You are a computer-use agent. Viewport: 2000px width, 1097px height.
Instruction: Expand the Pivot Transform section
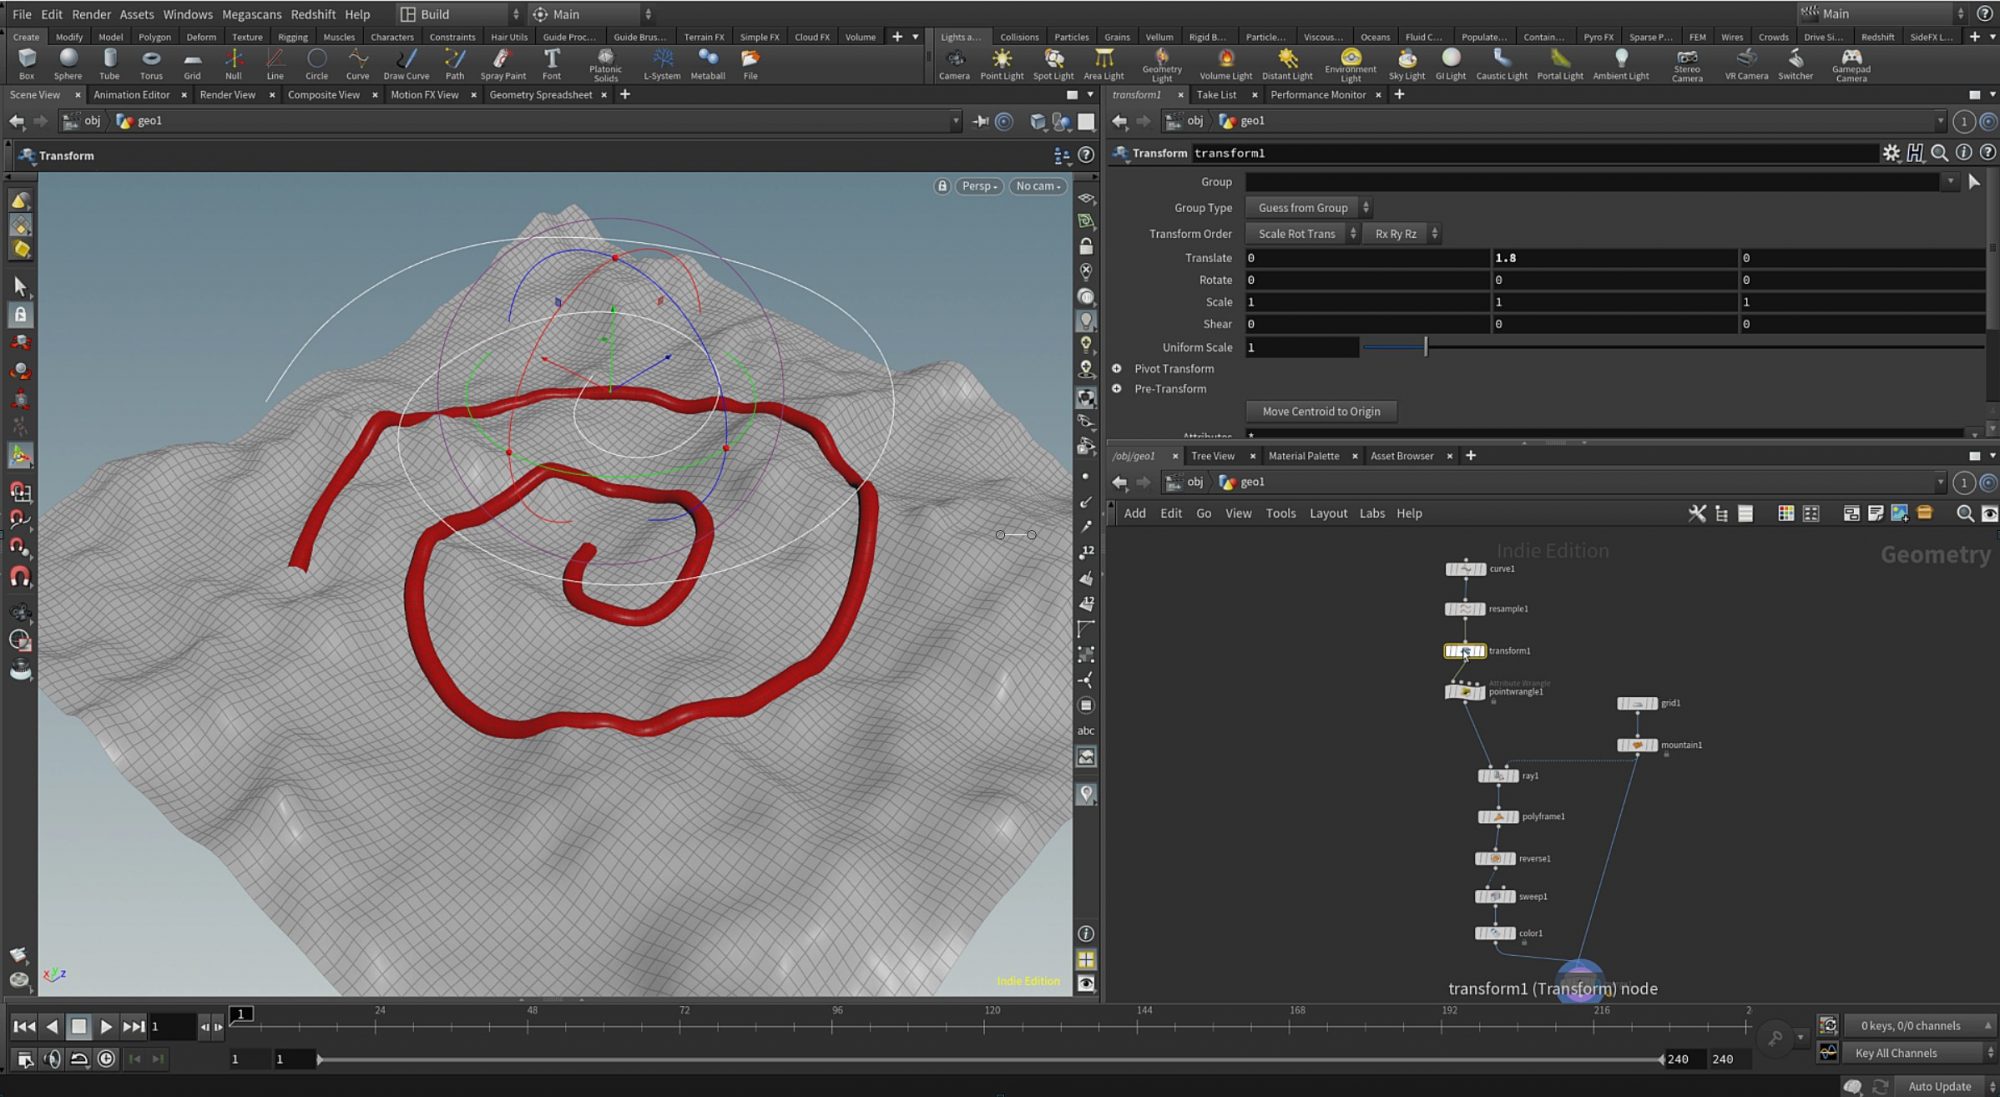(x=1116, y=369)
